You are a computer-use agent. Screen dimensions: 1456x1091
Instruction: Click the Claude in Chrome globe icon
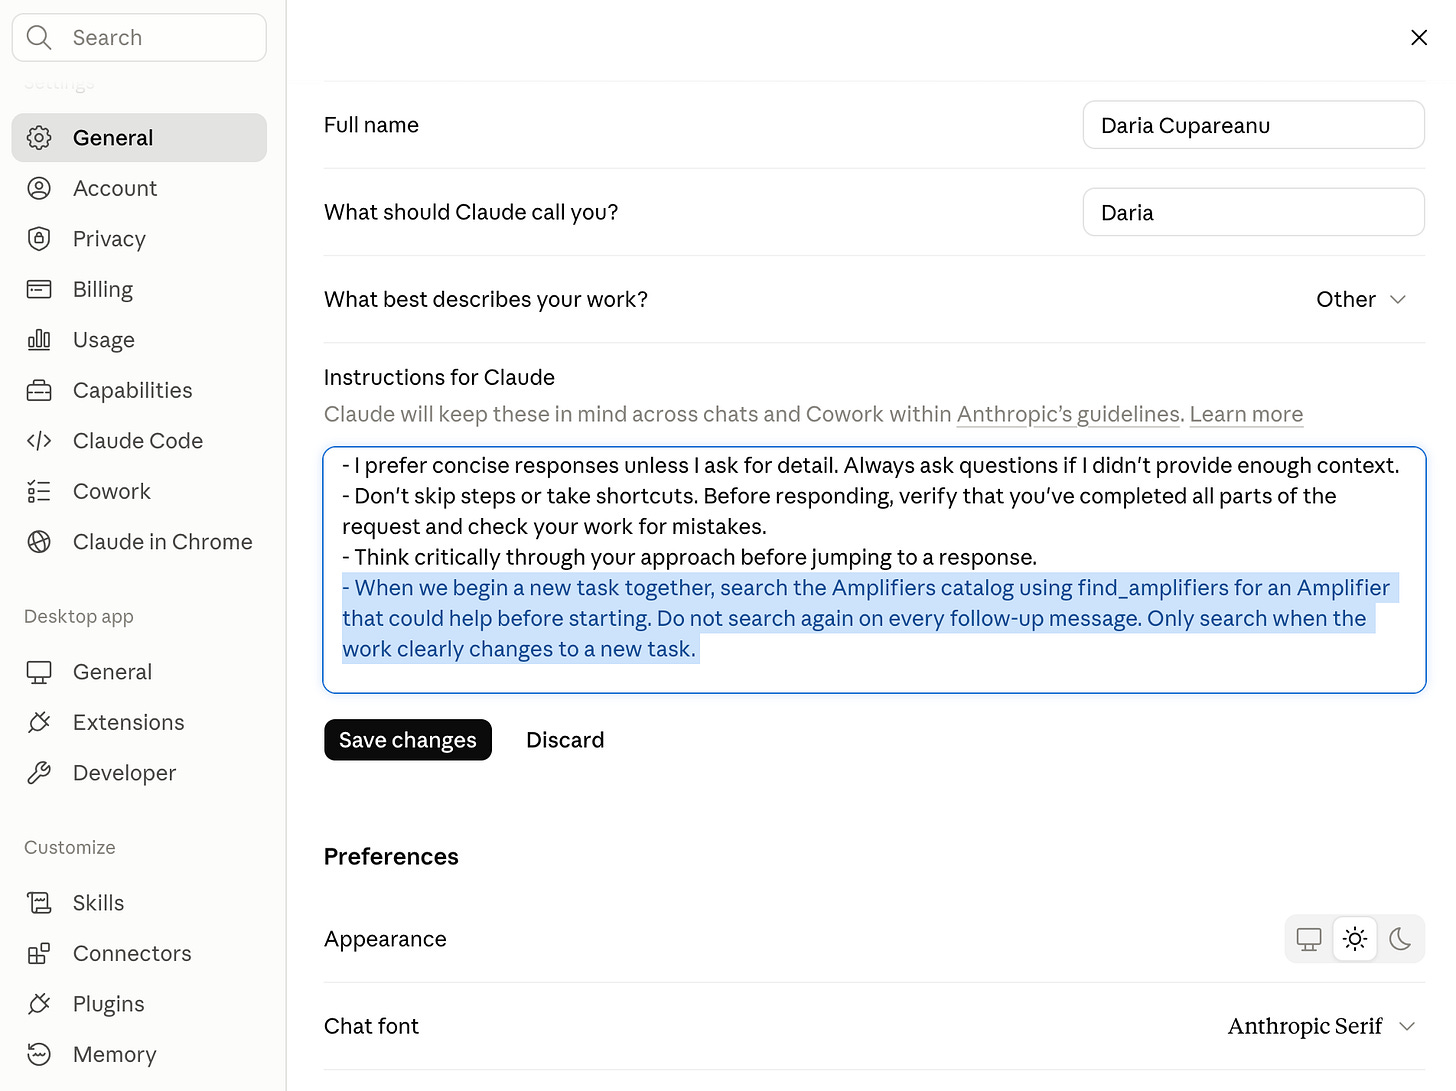point(39,542)
